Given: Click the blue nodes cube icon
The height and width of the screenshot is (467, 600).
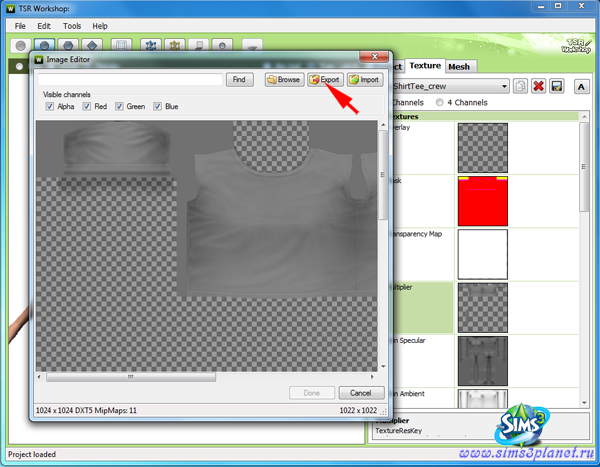Looking at the screenshot, I should click(x=151, y=46).
